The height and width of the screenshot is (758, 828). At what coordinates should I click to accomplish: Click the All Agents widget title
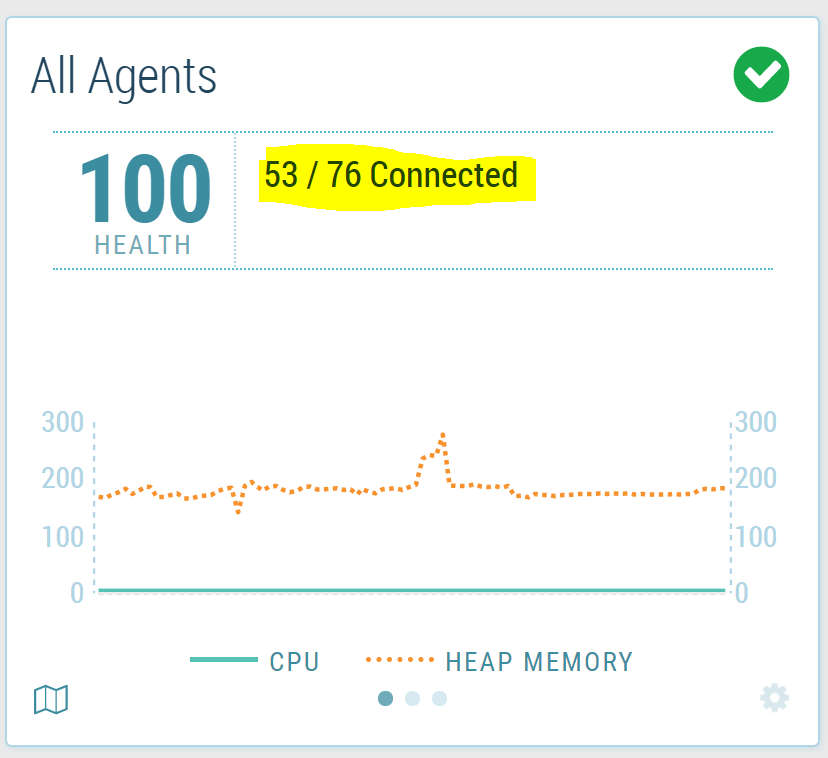[x=124, y=76]
